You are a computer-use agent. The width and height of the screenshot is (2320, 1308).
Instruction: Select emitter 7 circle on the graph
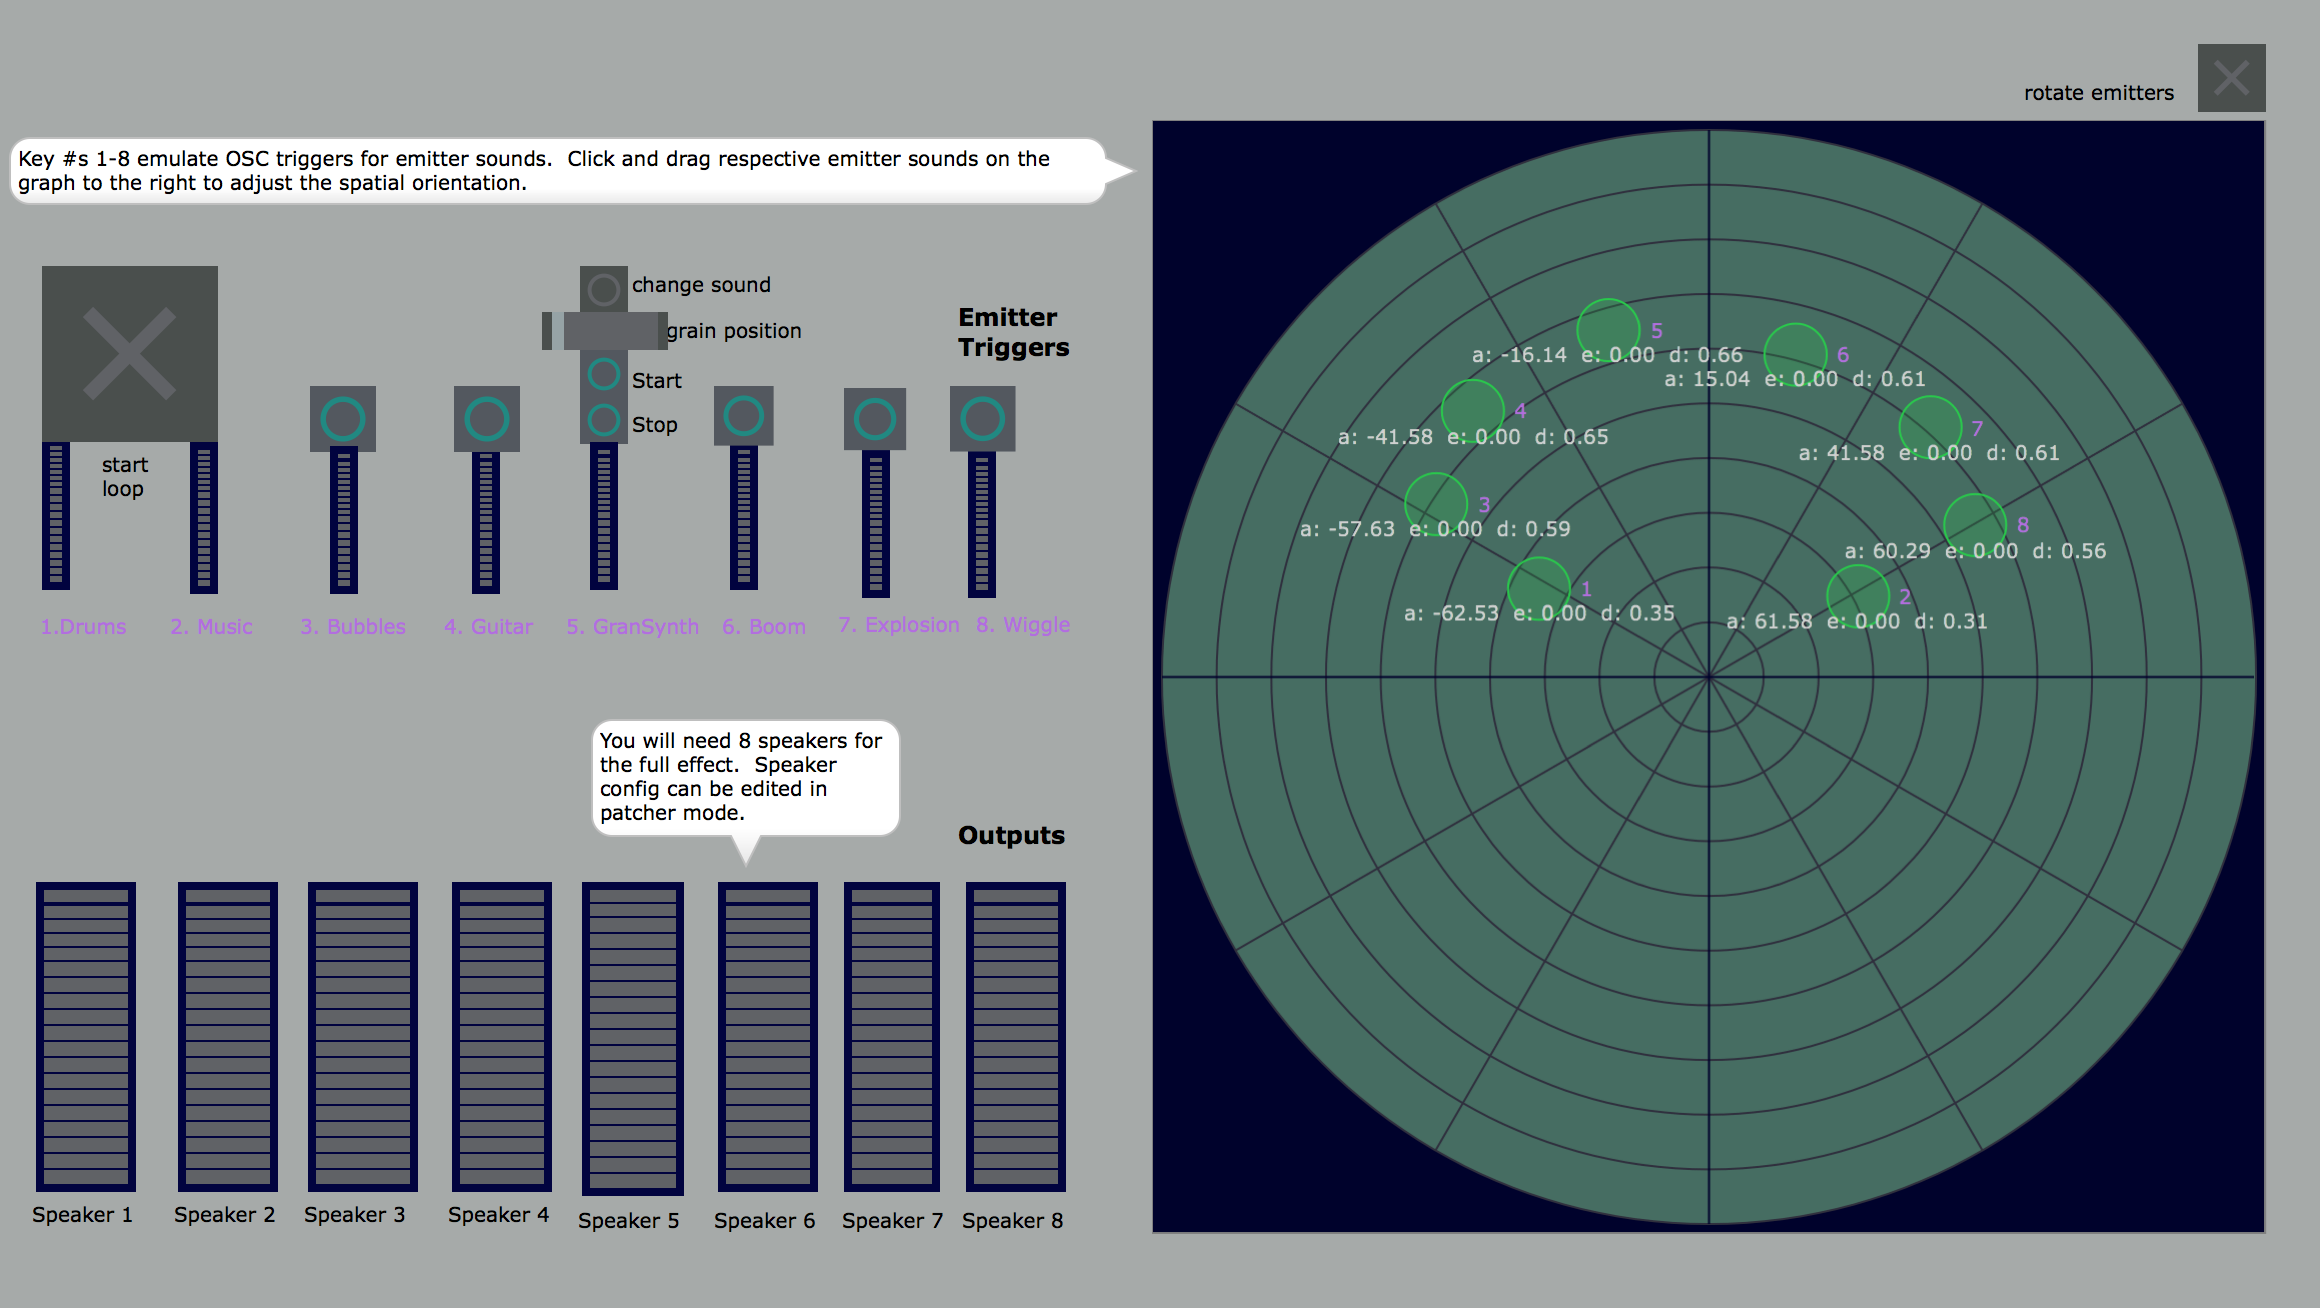click(x=1930, y=427)
